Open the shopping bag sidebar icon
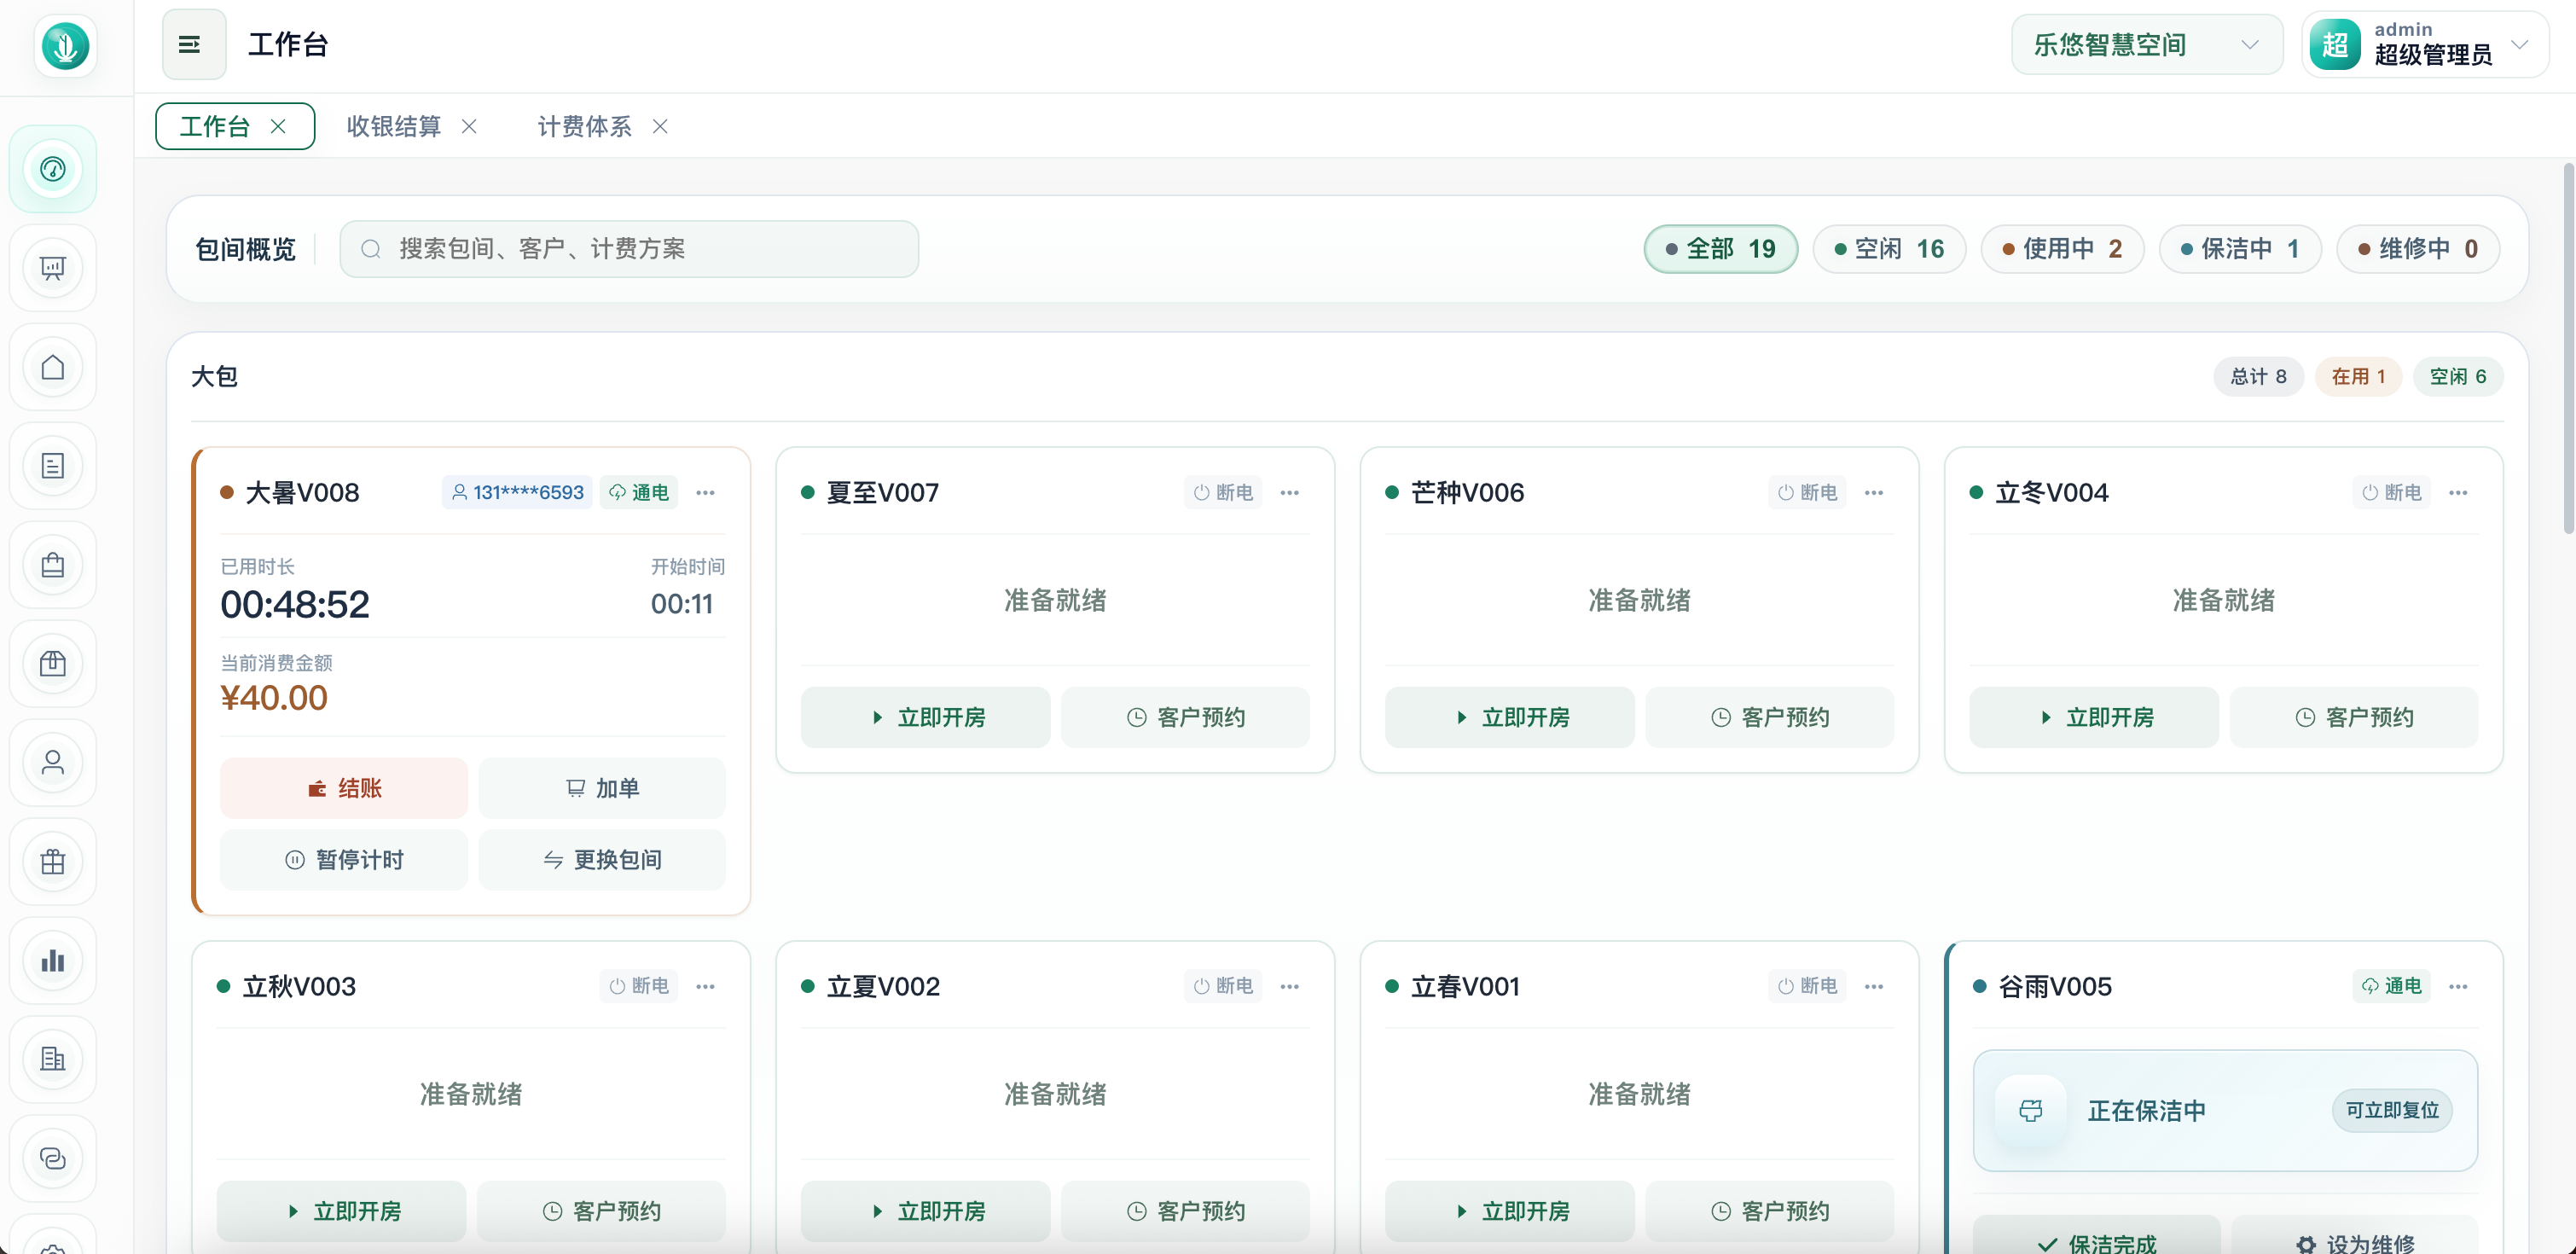2576x1254 pixels. click(x=53, y=565)
